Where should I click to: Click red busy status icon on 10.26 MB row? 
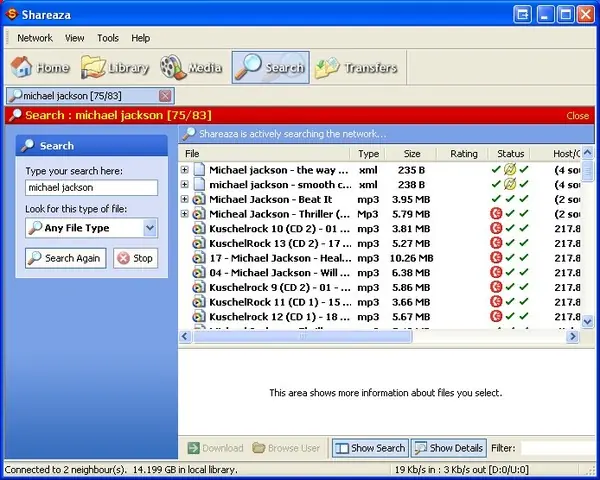pyautogui.click(x=496, y=258)
